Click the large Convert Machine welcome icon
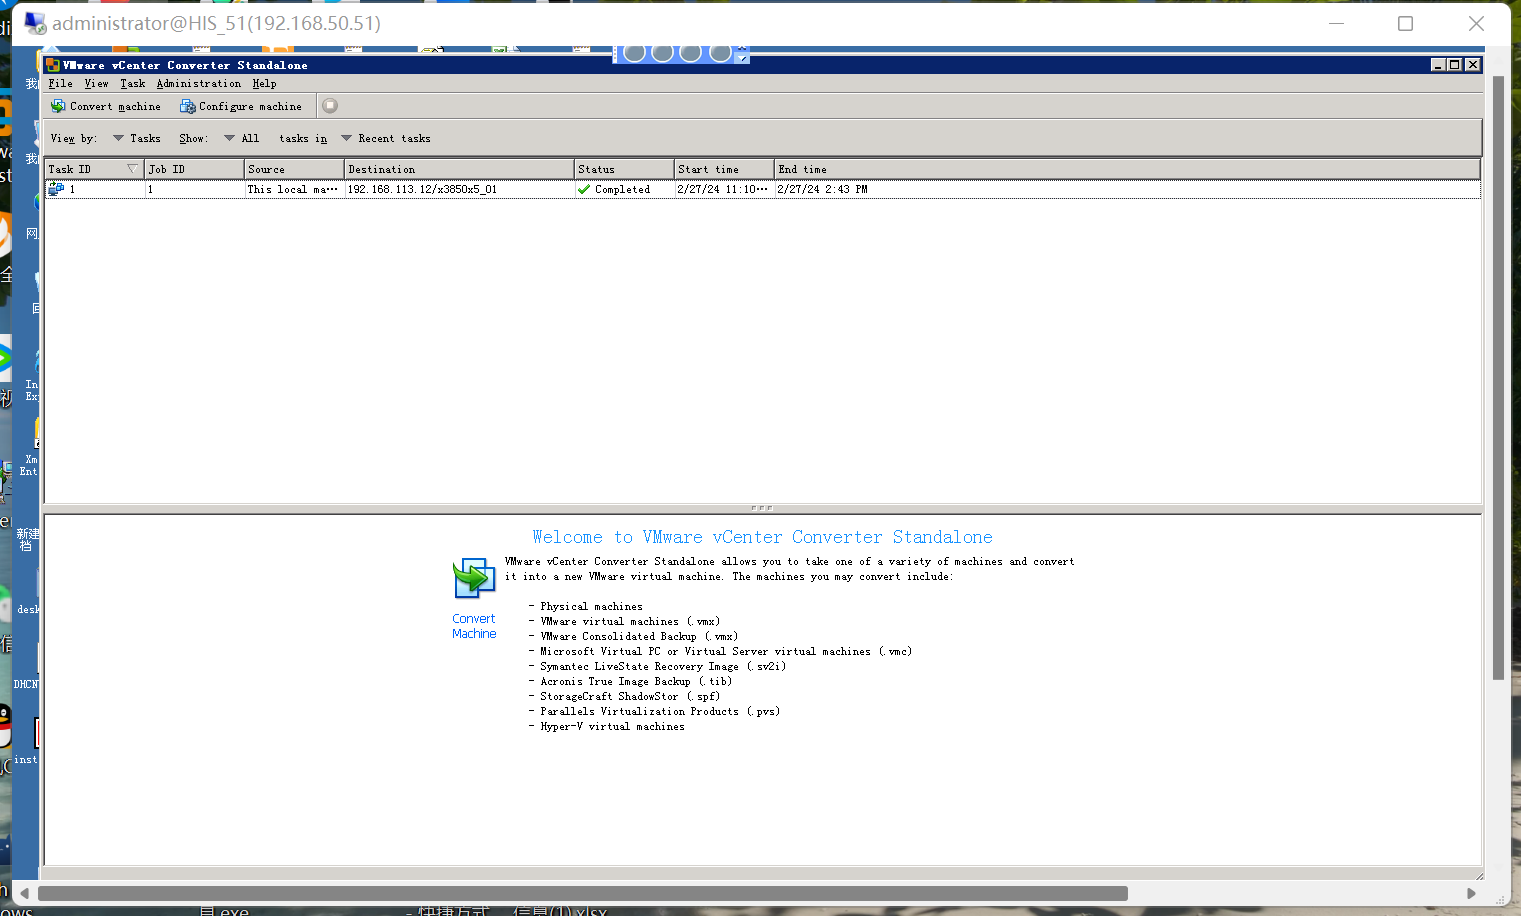 tap(474, 579)
